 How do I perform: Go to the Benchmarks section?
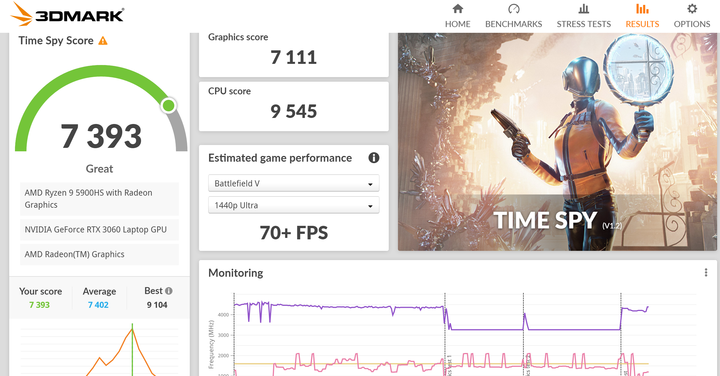[513, 16]
